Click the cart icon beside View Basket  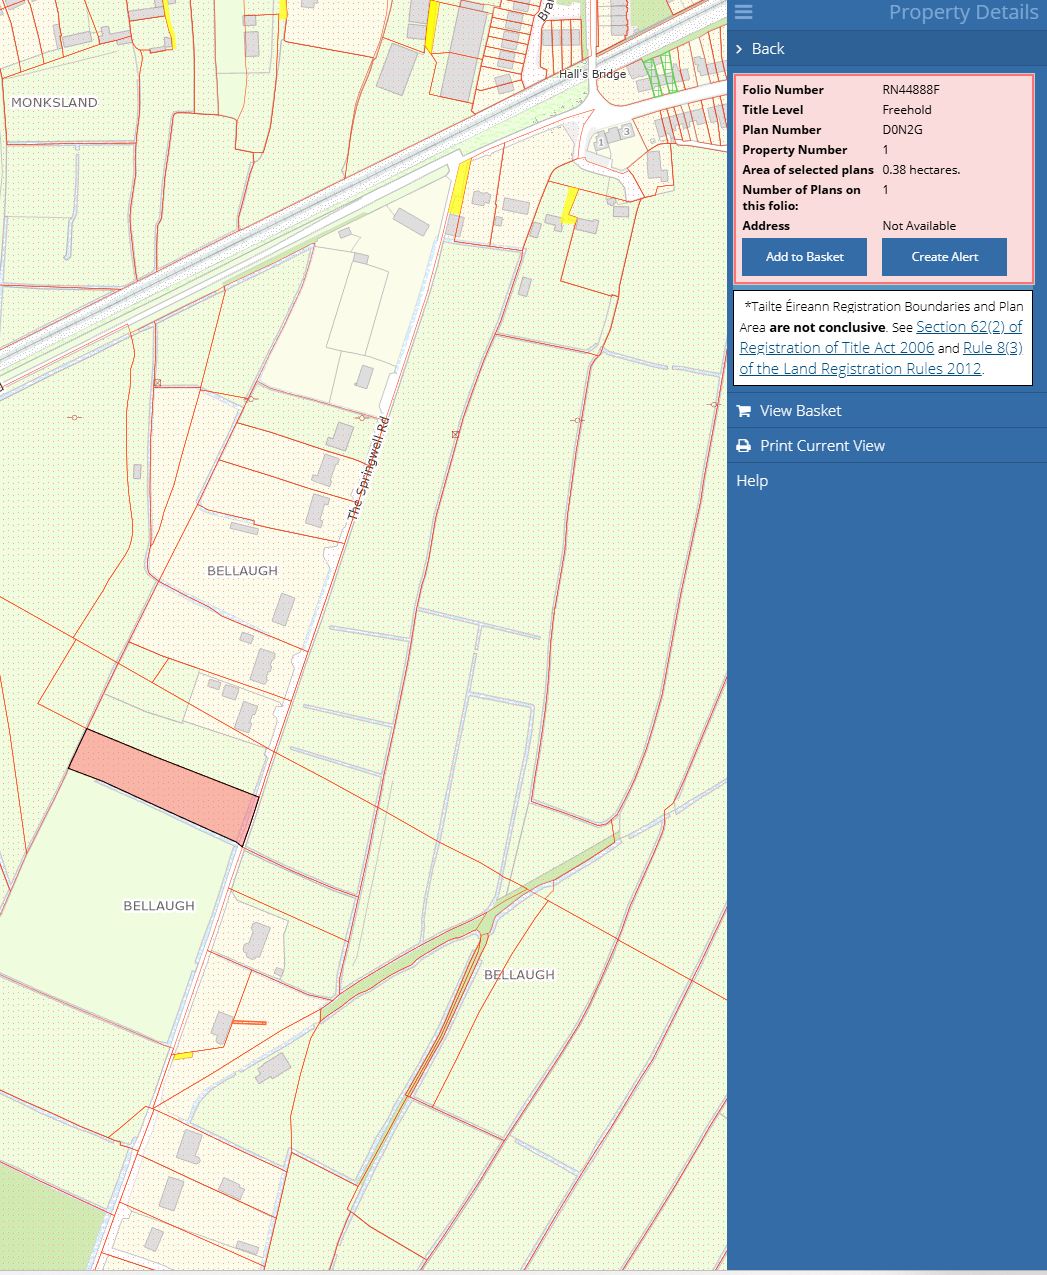[743, 411]
